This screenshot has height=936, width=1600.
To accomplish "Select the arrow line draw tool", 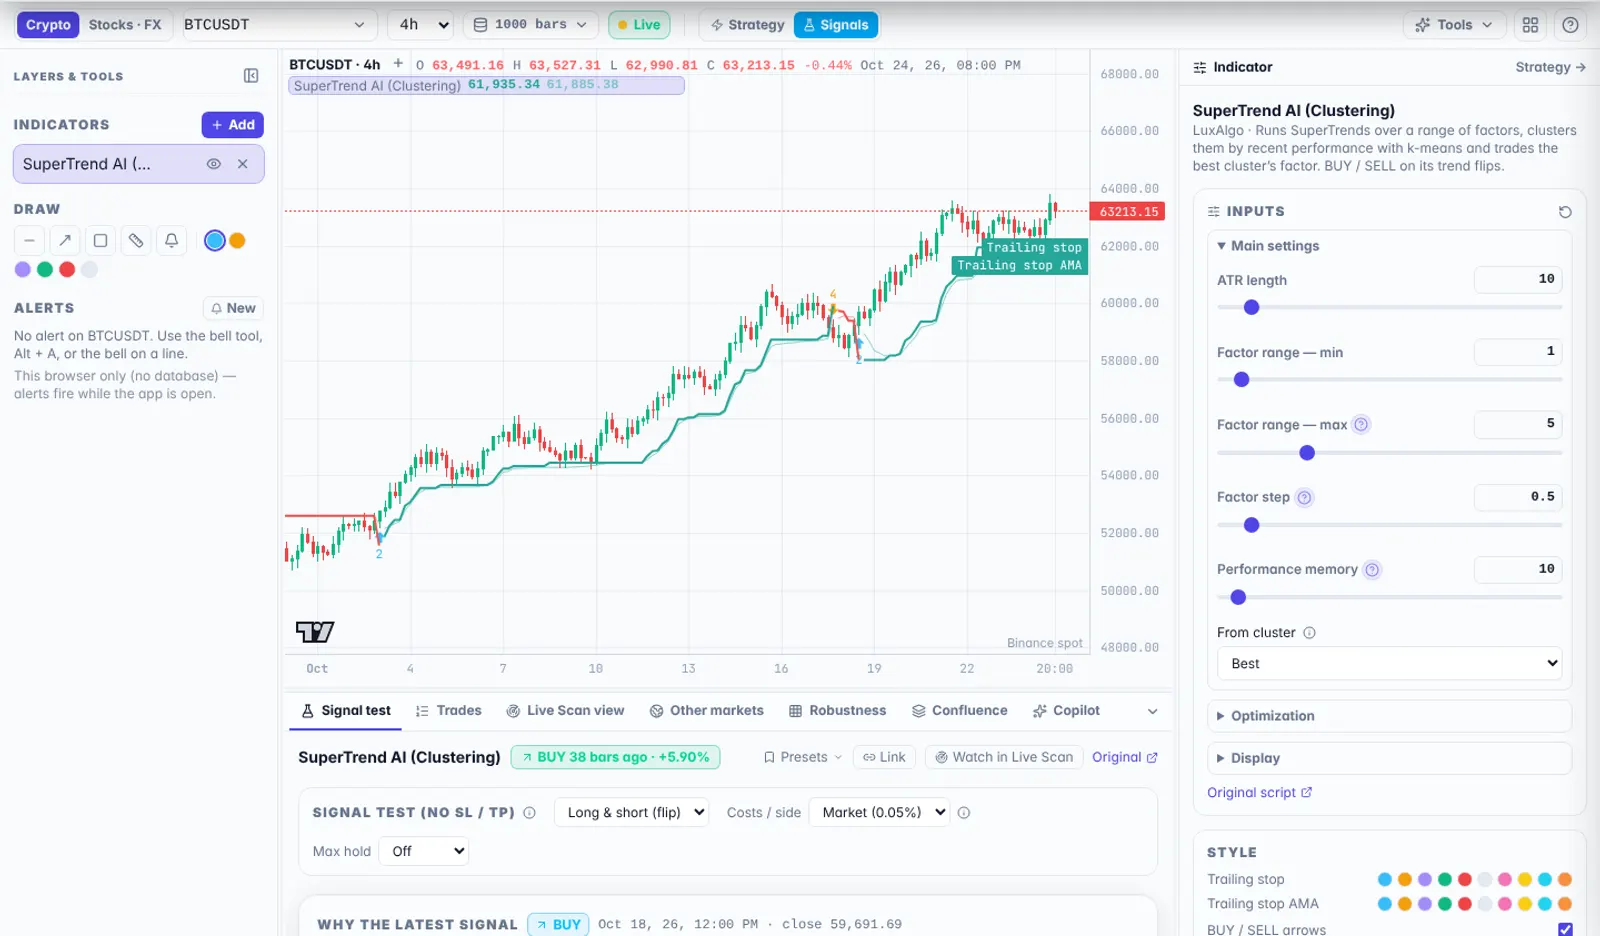I will pyautogui.click(x=65, y=240).
